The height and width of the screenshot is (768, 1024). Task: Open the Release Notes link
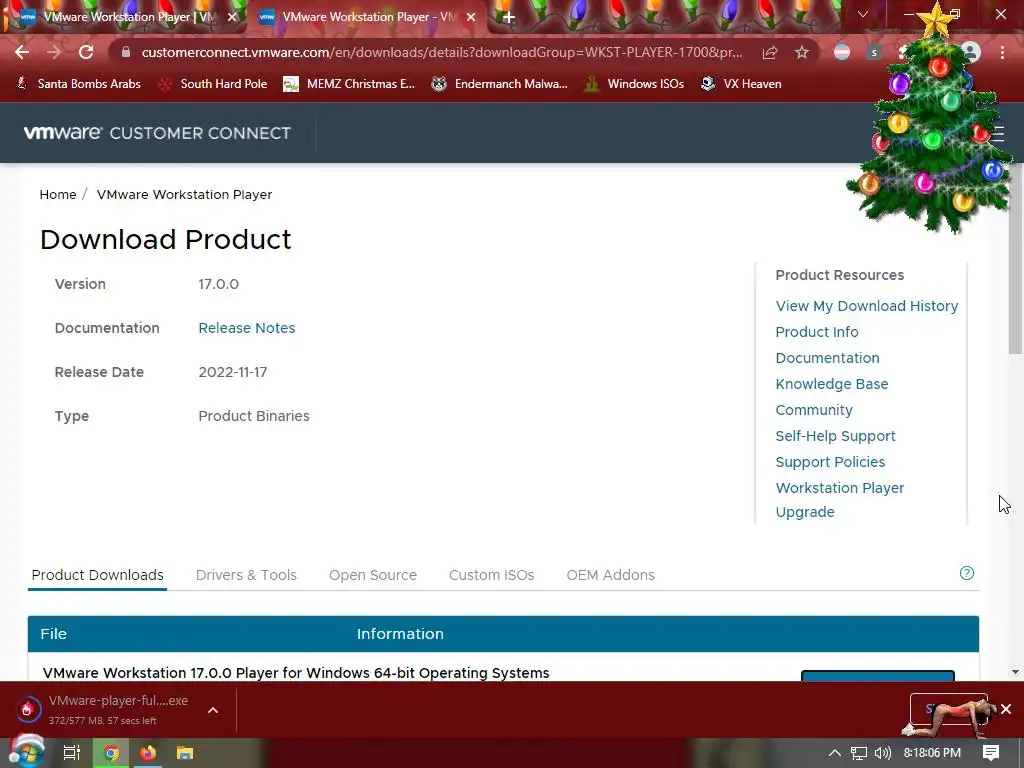pos(246,328)
